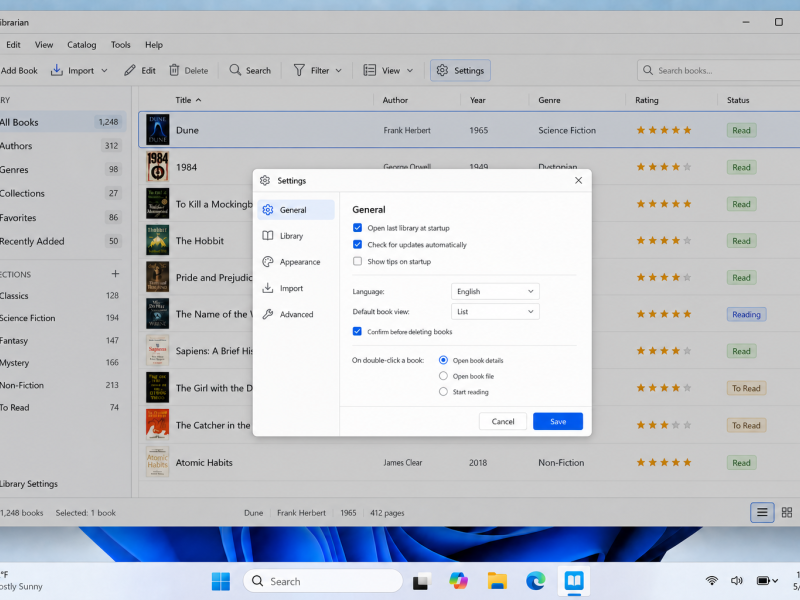Enable Show tips on startup
The height and width of the screenshot is (600, 800).
(x=357, y=261)
